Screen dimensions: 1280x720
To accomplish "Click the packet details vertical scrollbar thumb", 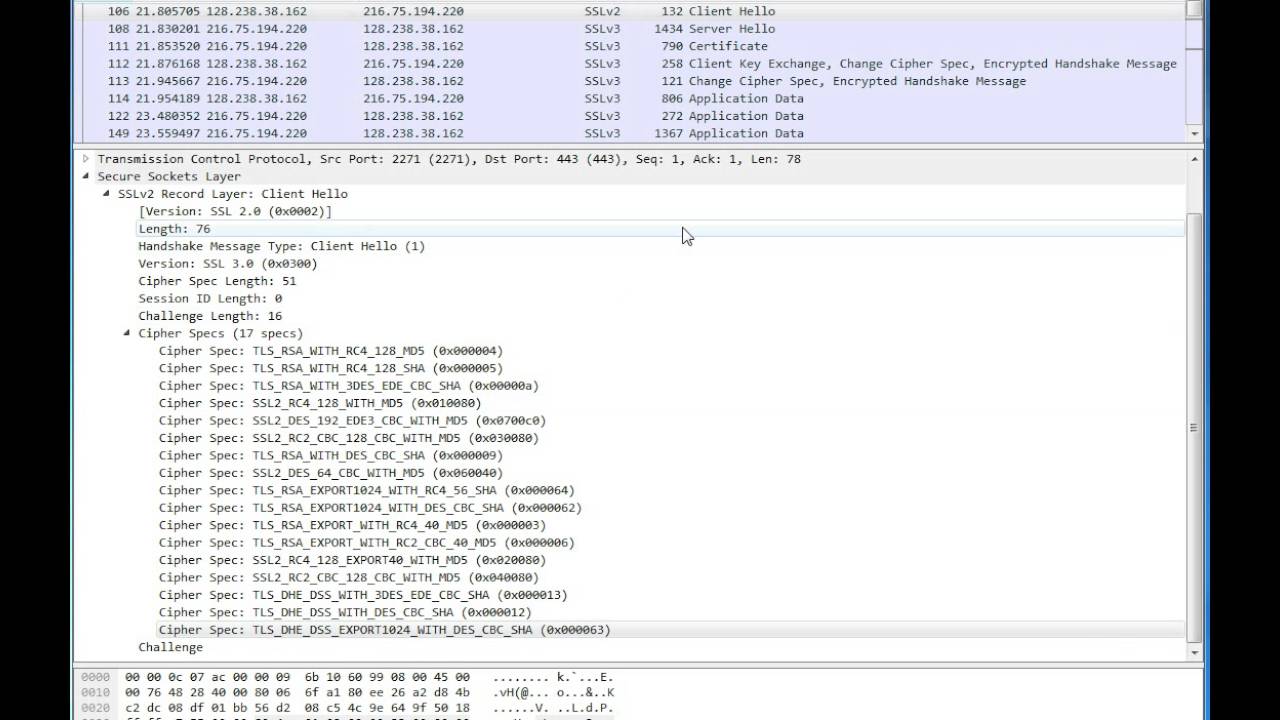I will [x=1194, y=428].
